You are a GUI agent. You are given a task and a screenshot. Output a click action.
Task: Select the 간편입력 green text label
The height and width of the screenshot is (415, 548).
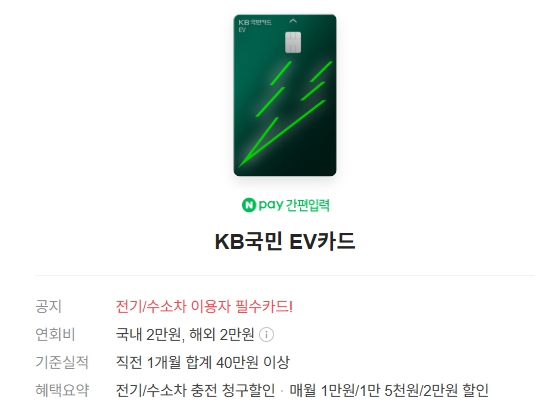click(x=308, y=205)
